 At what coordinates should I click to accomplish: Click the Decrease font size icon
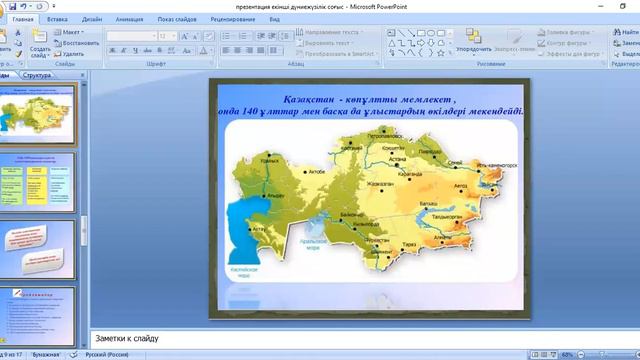click(195, 36)
